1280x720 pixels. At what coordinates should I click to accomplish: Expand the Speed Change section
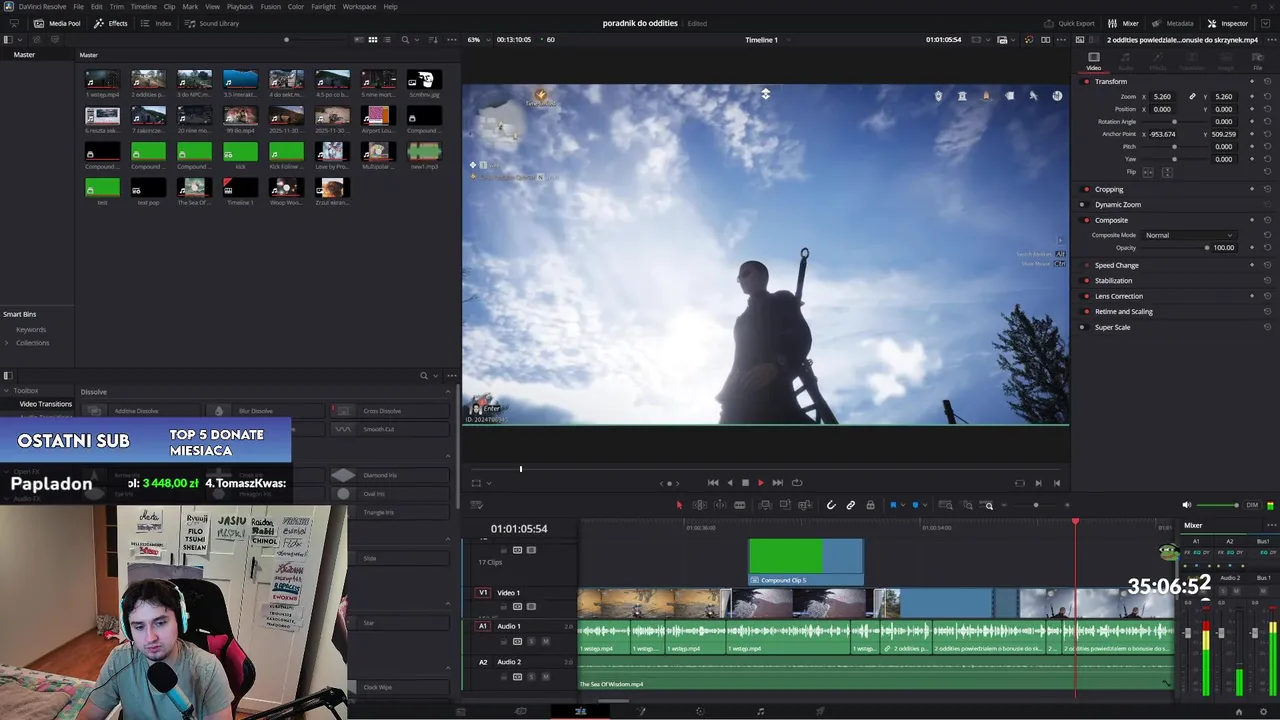(1116, 265)
